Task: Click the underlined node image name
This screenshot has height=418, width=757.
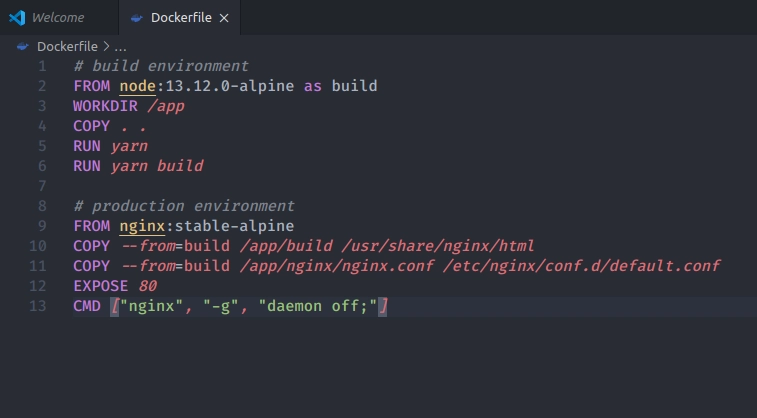Action: coord(138,86)
